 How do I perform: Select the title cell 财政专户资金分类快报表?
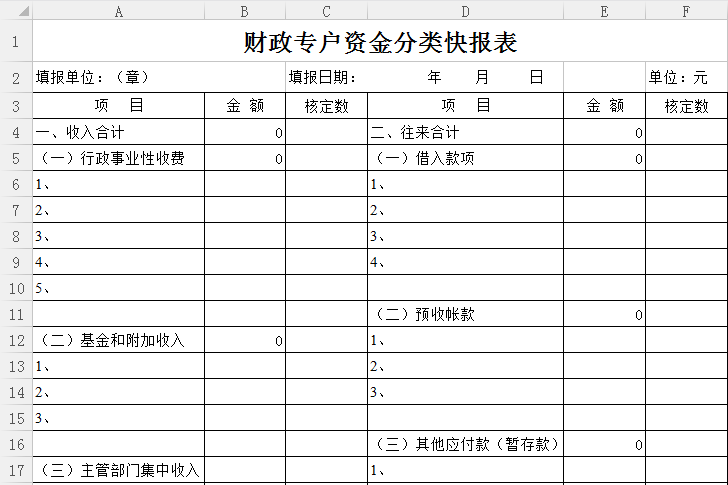[x=380, y=43]
